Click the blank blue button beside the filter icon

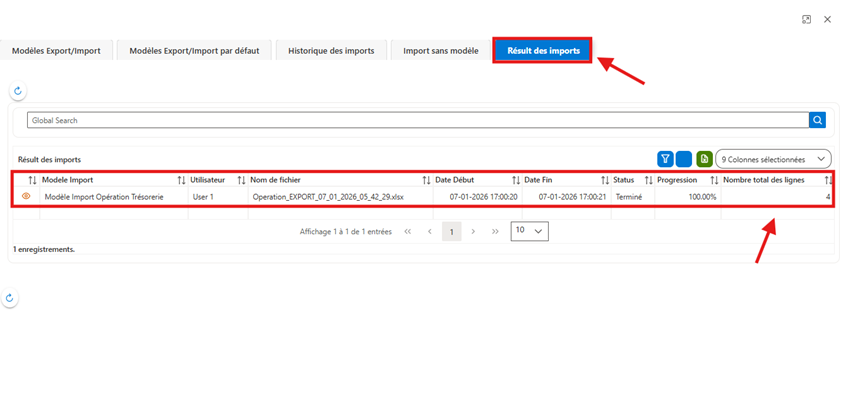tap(684, 159)
